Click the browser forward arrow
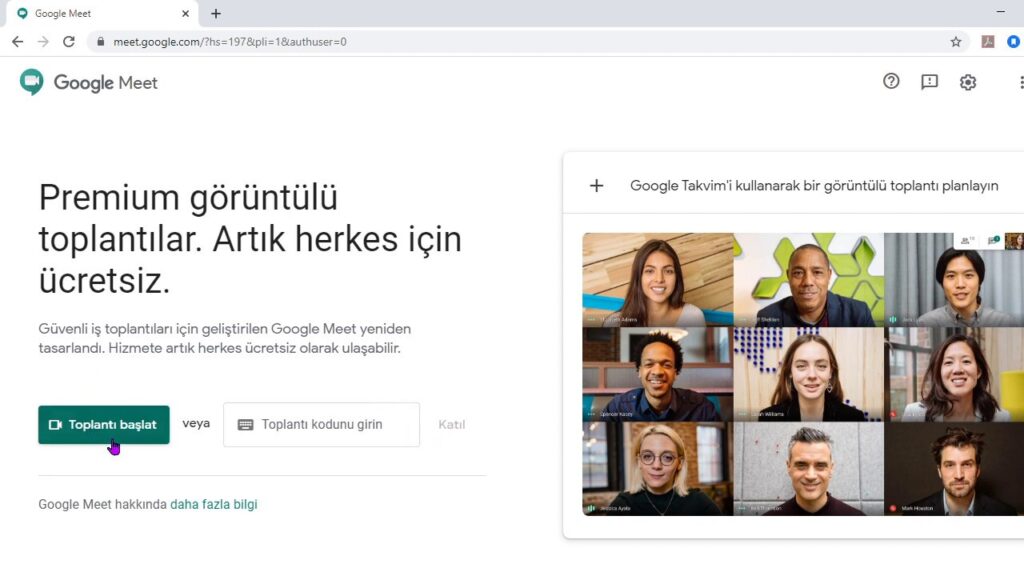 [x=43, y=42]
